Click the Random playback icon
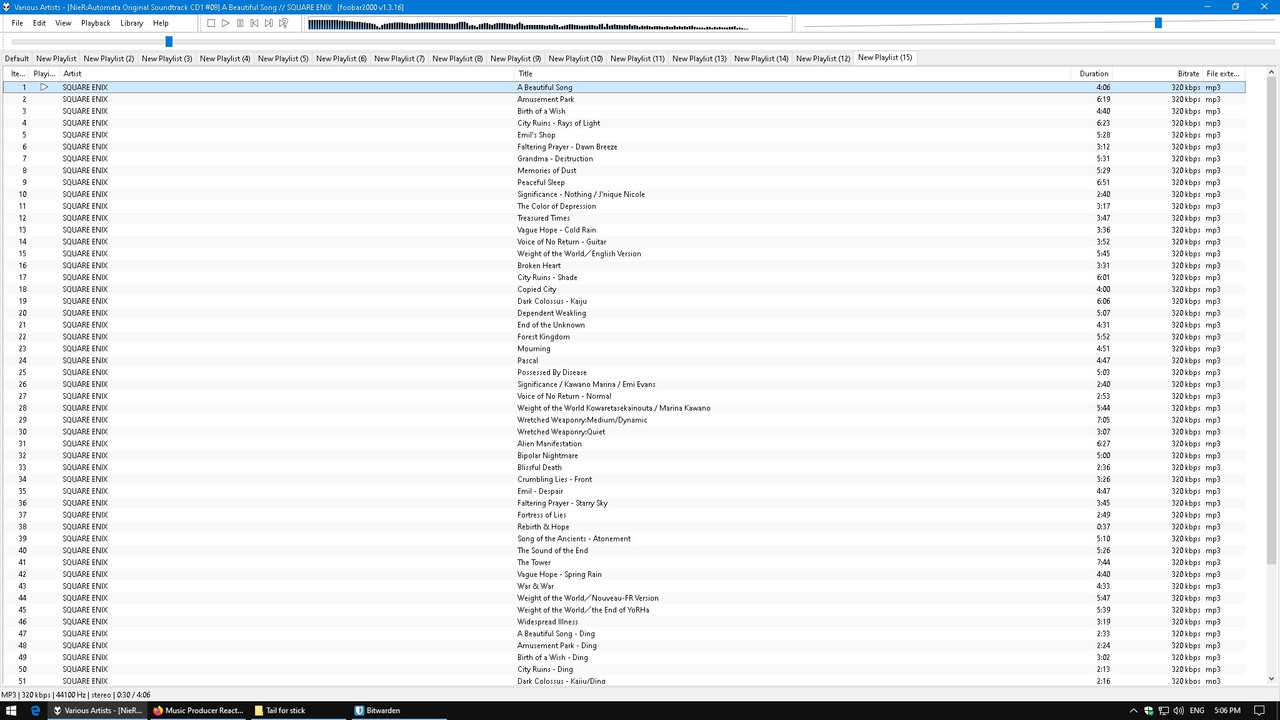The image size is (1280, 720). (283, 23)
